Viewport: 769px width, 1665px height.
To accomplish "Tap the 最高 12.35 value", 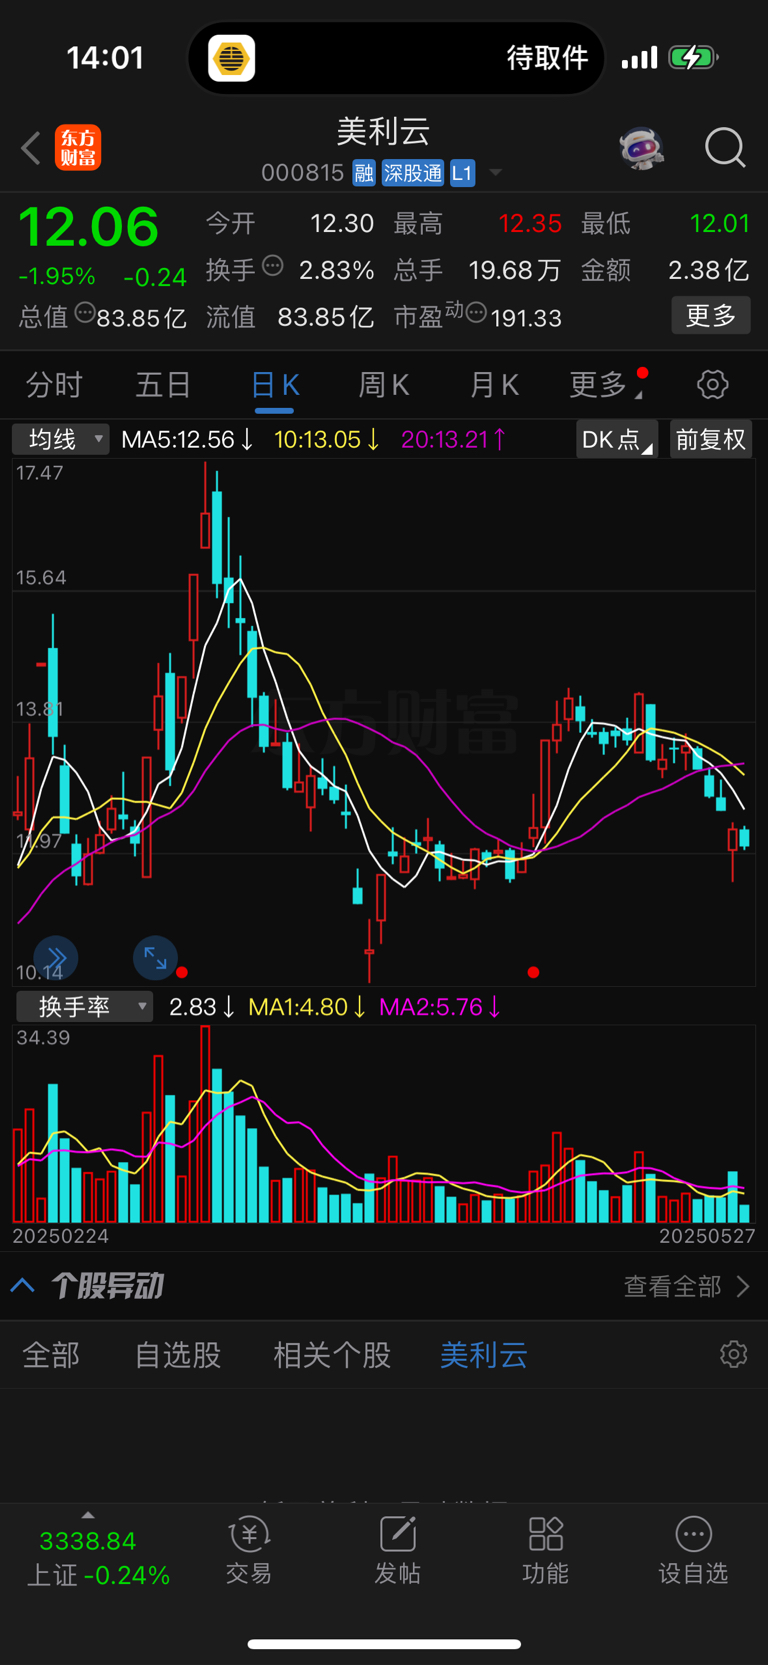I will click(530, 223).
